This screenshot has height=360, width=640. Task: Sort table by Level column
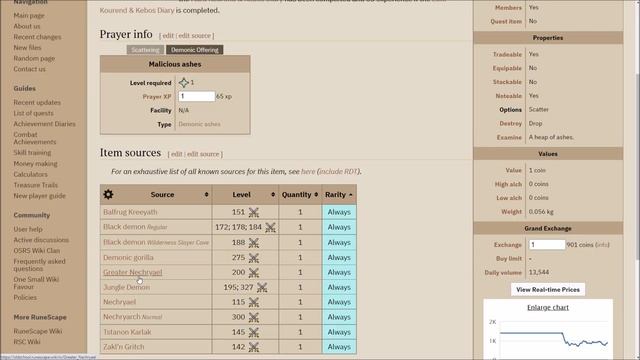pyautogui.click(x=273, y=195)
